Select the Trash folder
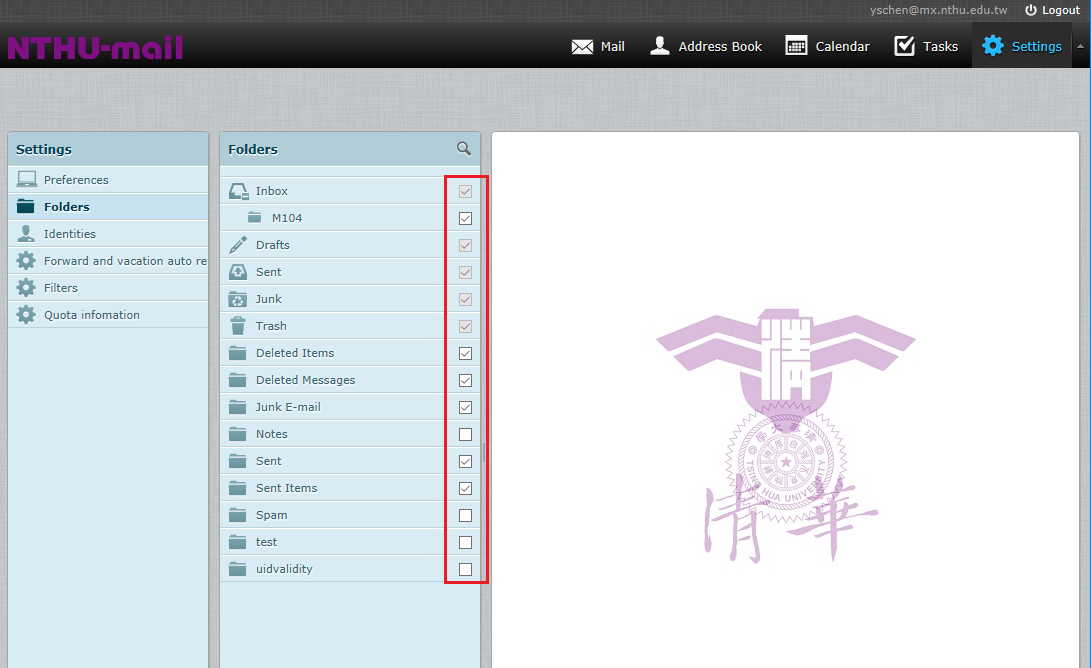 [270, 326]
